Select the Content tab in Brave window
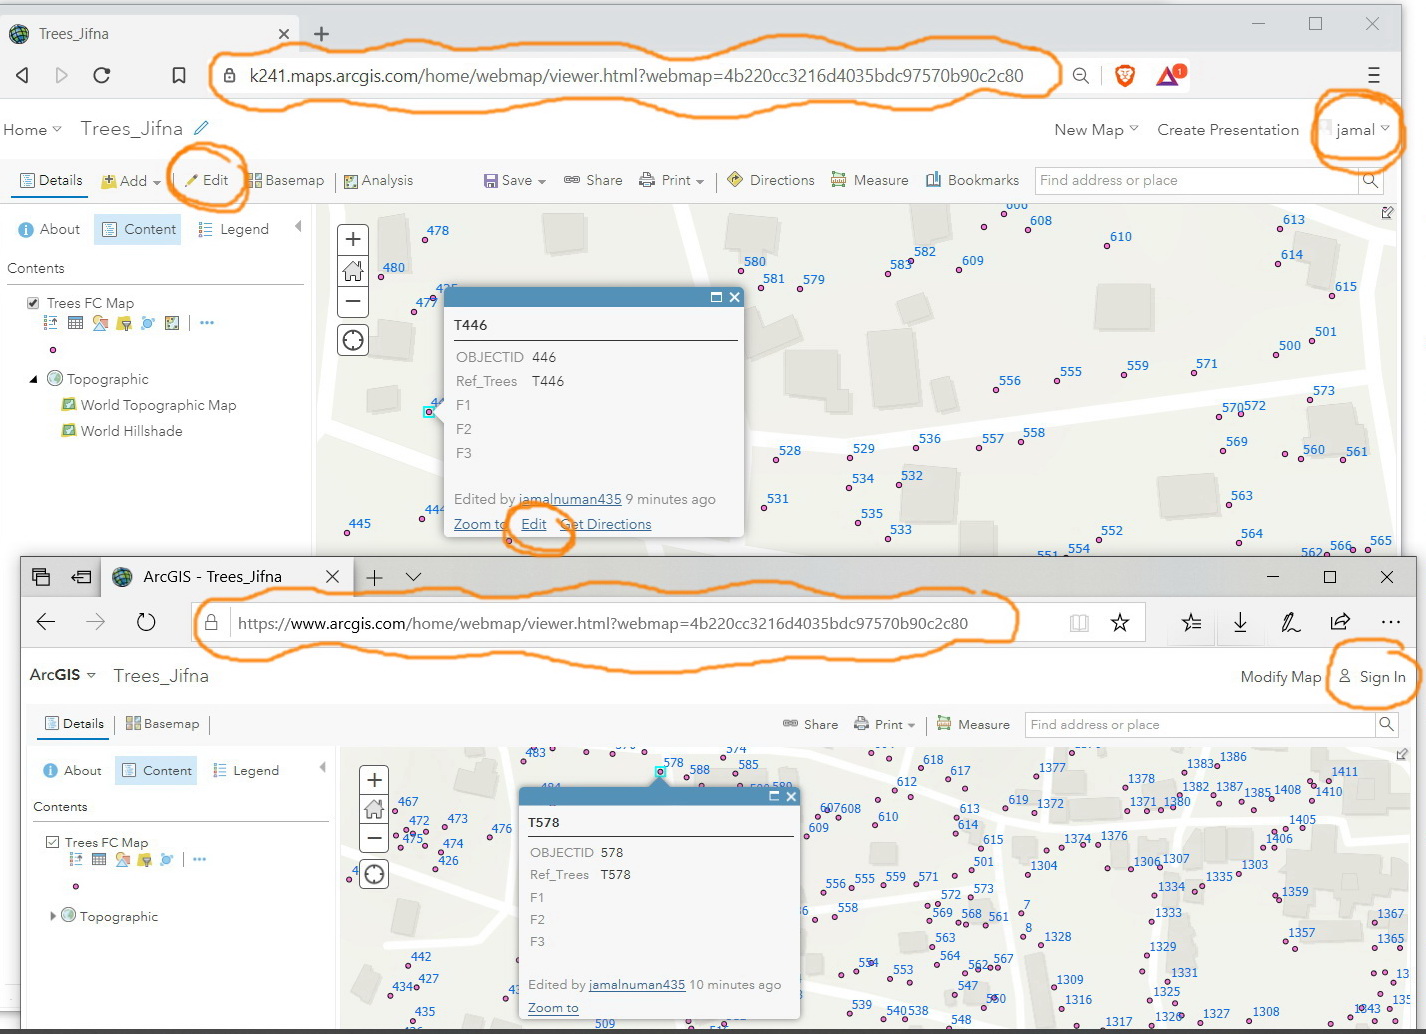 138,229
